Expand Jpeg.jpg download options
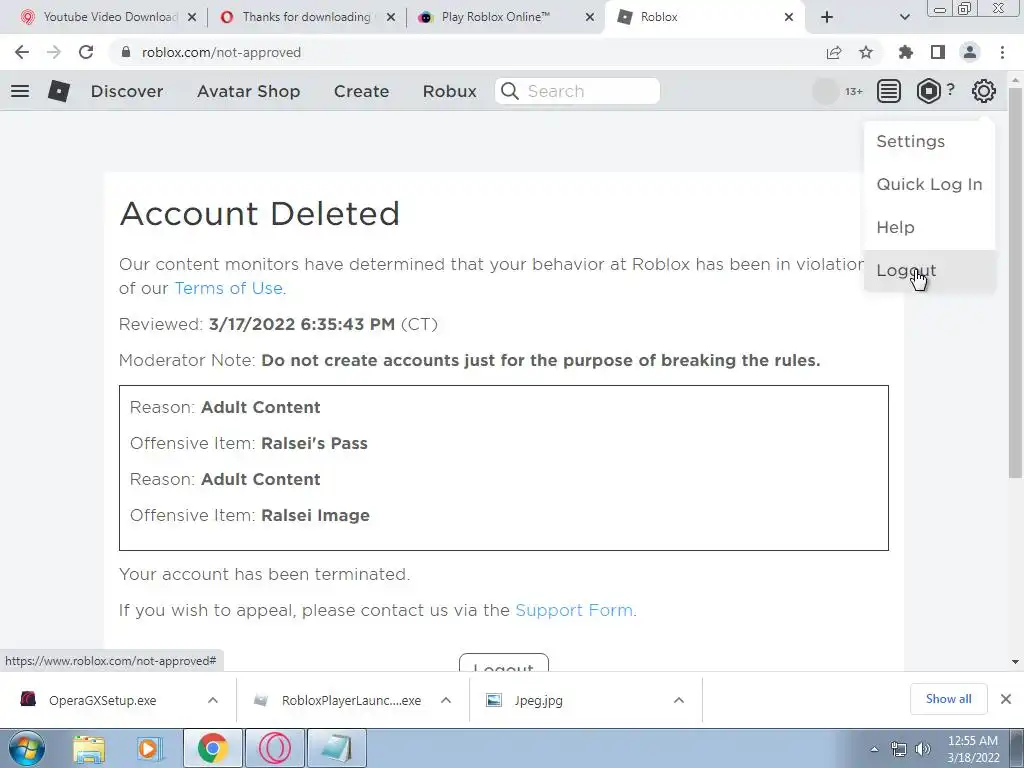1024x768 pixels. click(679, 700)
